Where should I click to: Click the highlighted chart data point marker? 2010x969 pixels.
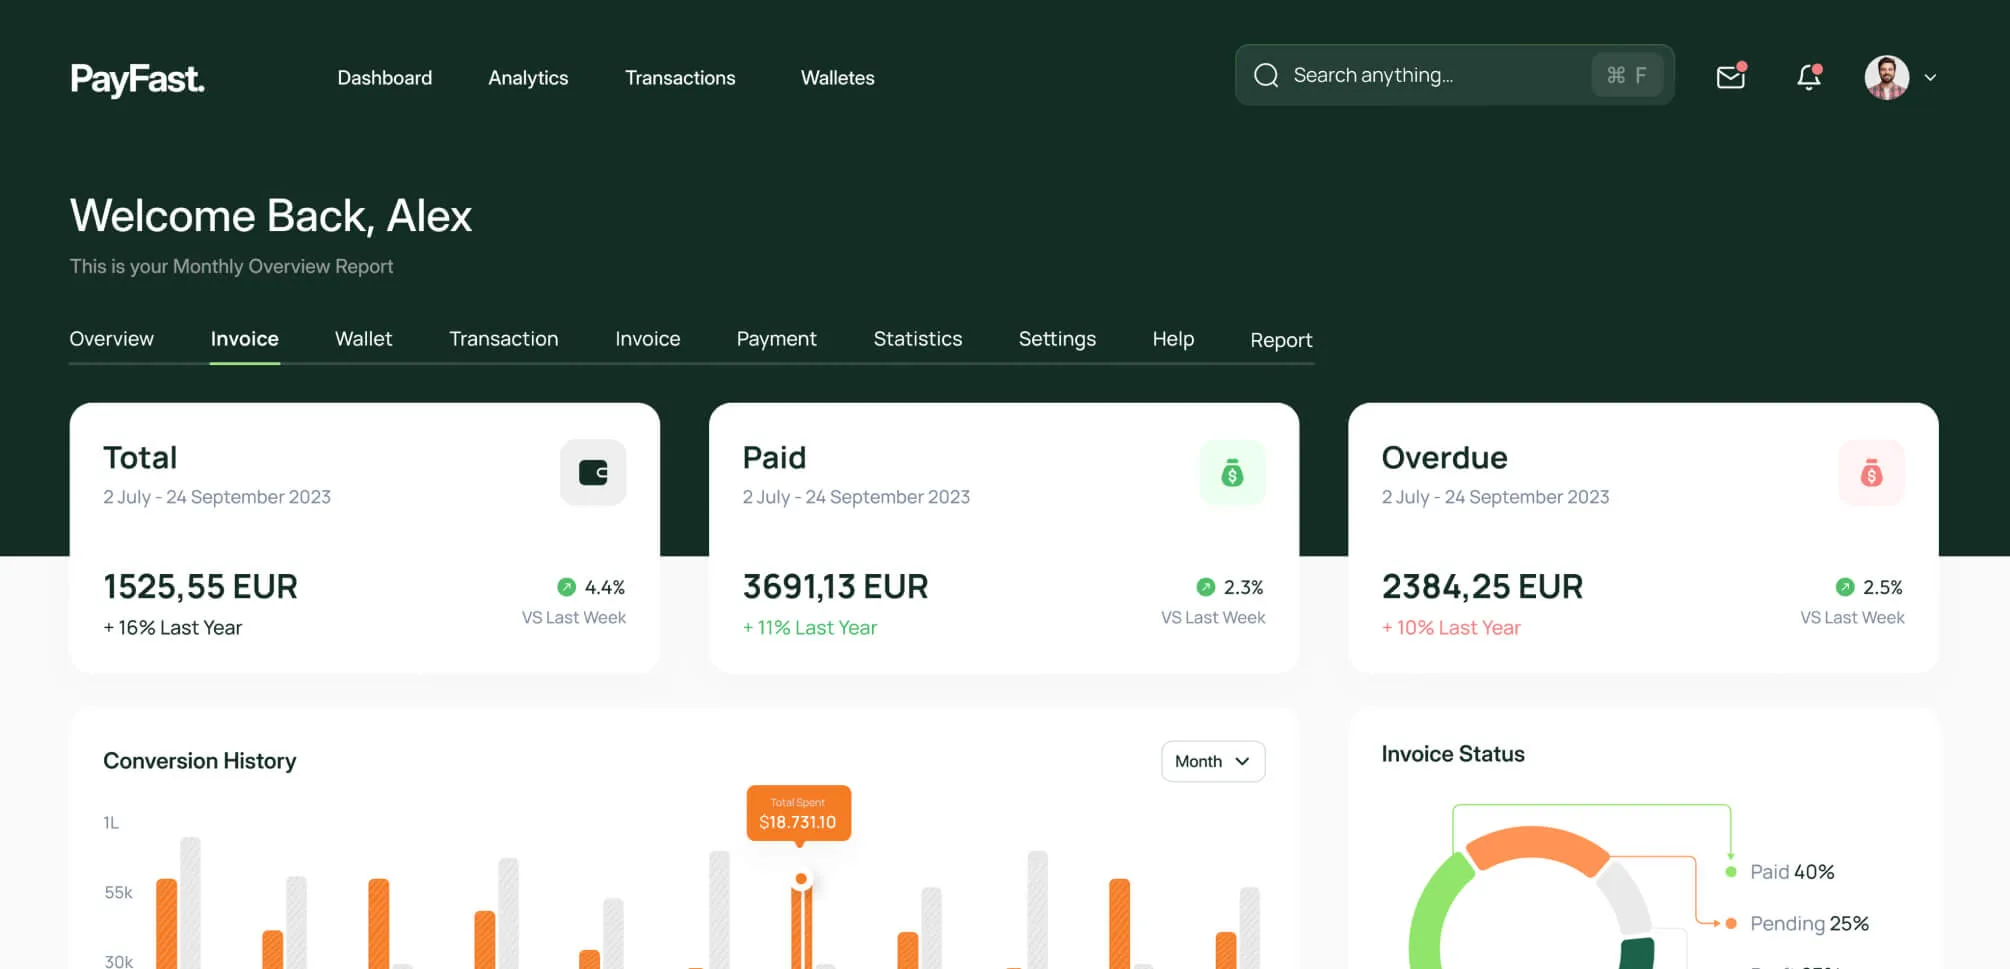[x=800, y=879]
